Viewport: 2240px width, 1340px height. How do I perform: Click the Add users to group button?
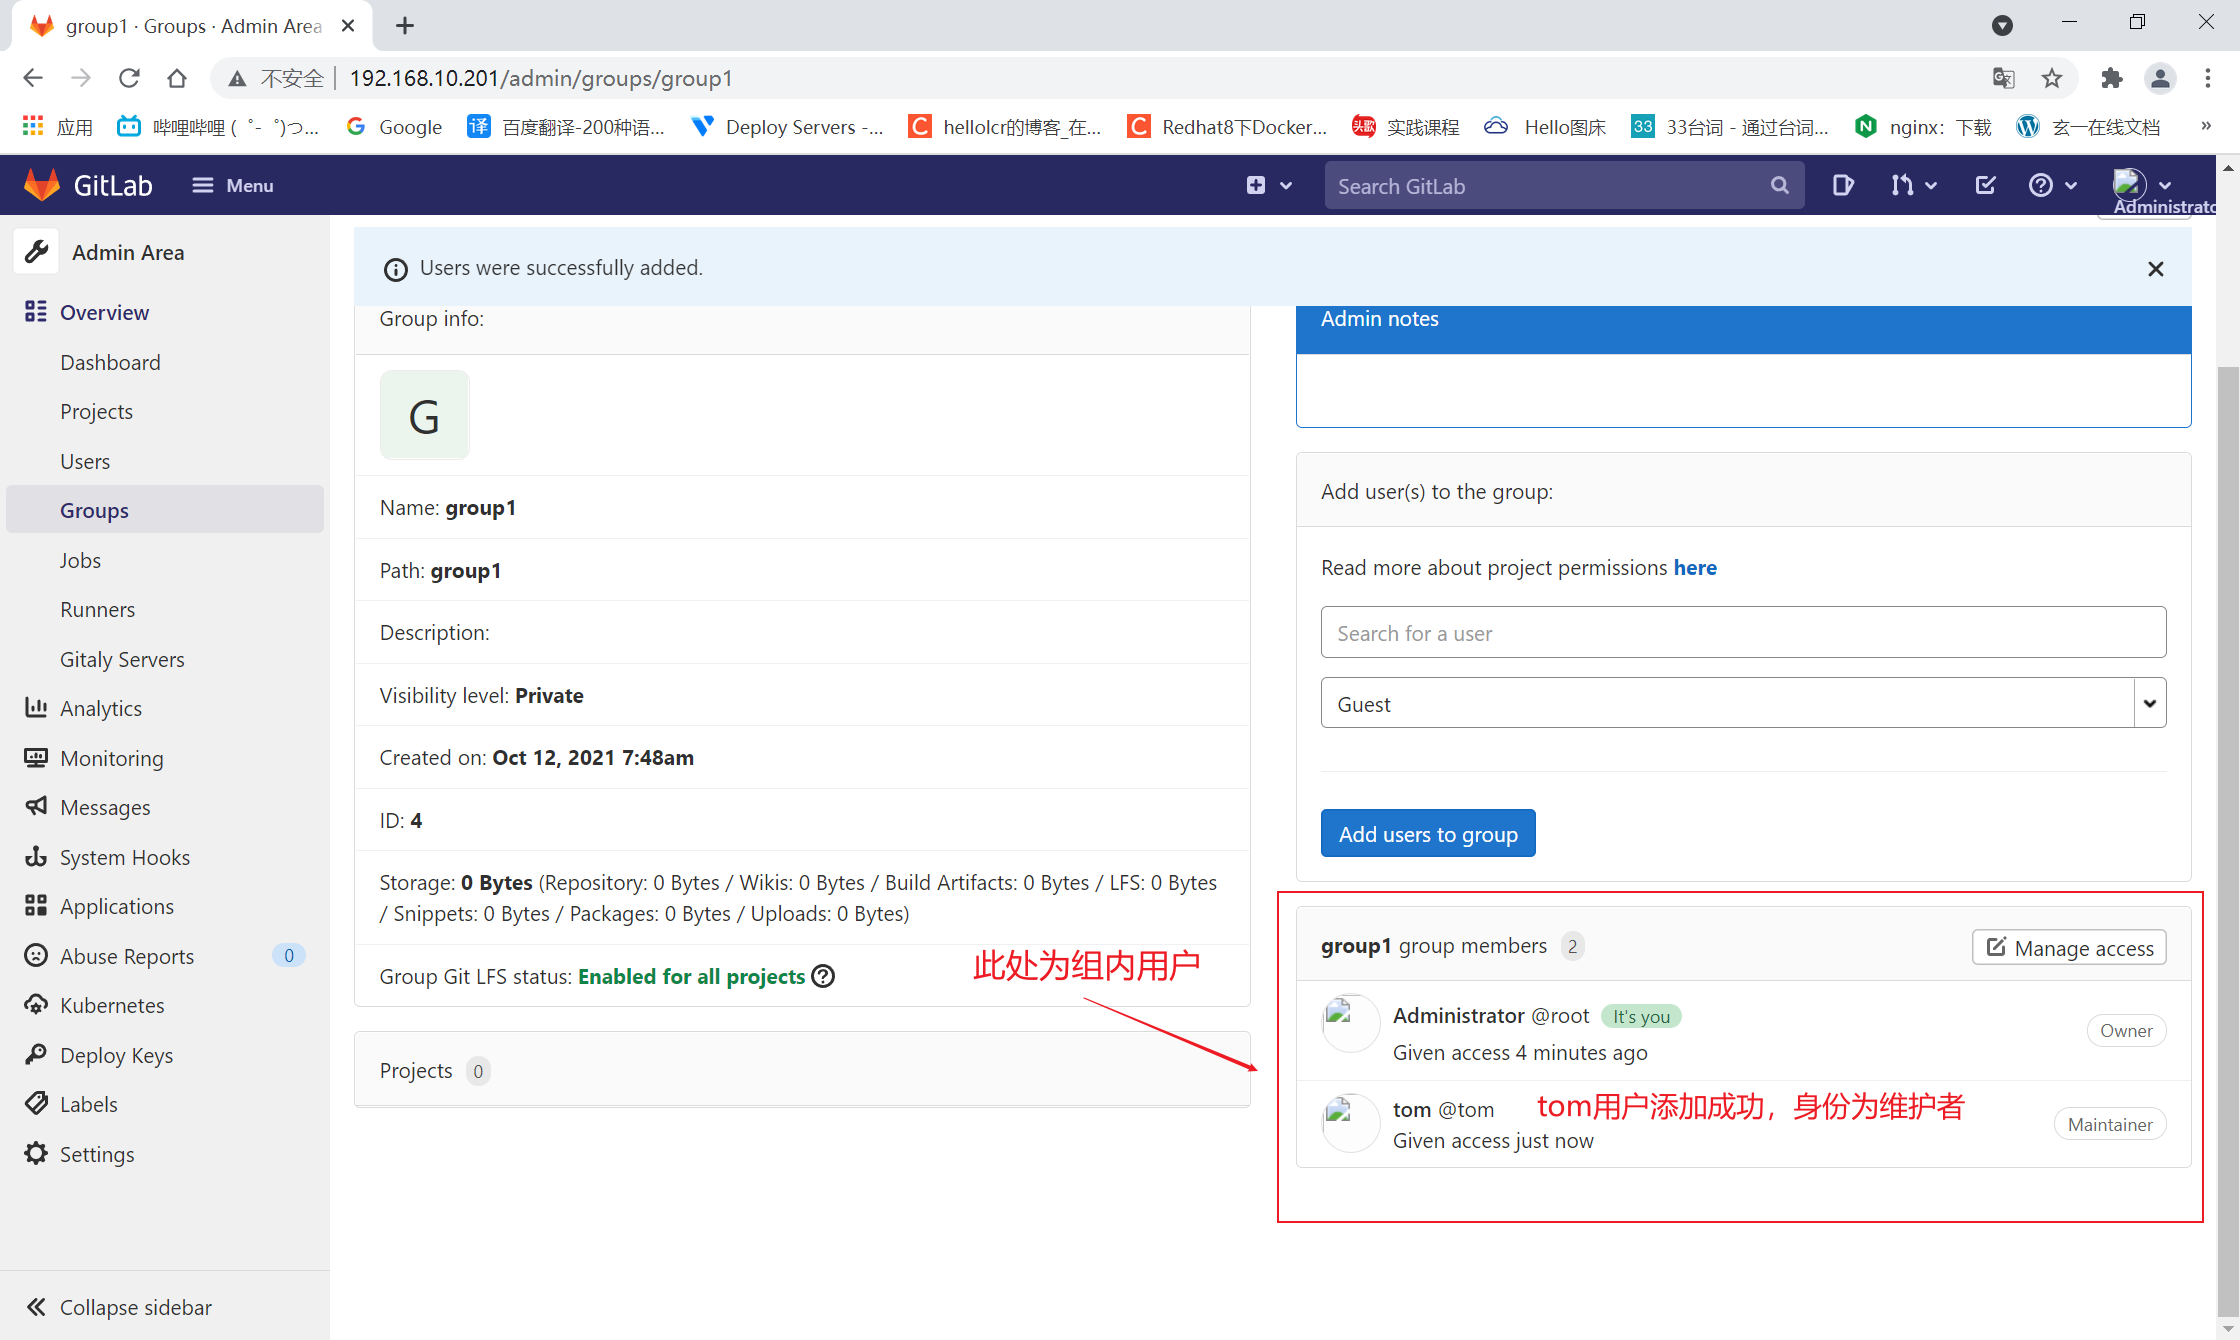point(1428,833)
